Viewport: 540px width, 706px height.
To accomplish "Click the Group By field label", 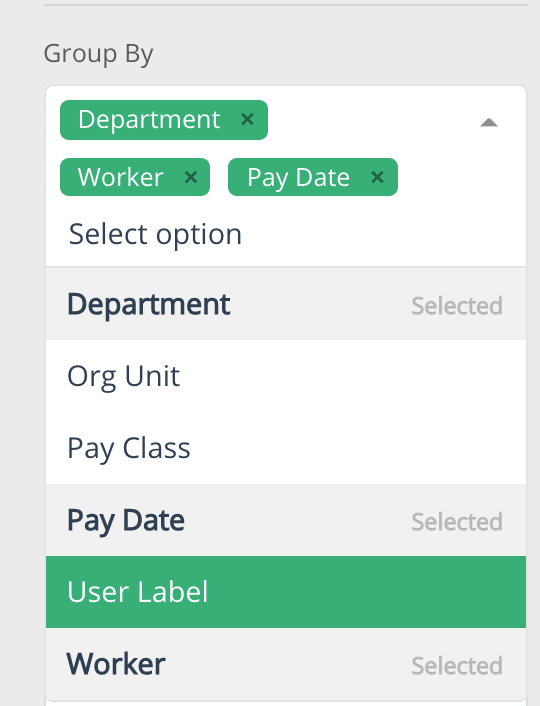I will pyautogui.click(x=99, y=54).
